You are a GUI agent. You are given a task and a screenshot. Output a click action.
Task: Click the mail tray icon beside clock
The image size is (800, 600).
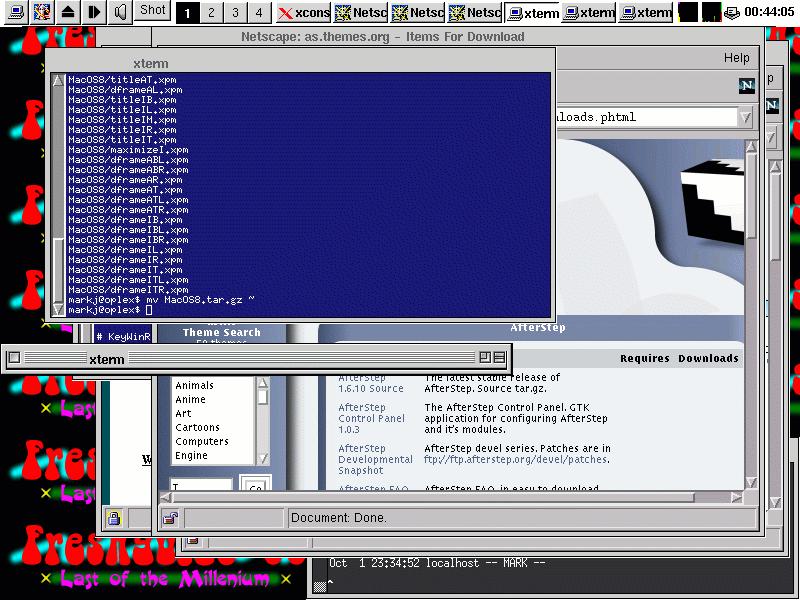pos(732,13)
